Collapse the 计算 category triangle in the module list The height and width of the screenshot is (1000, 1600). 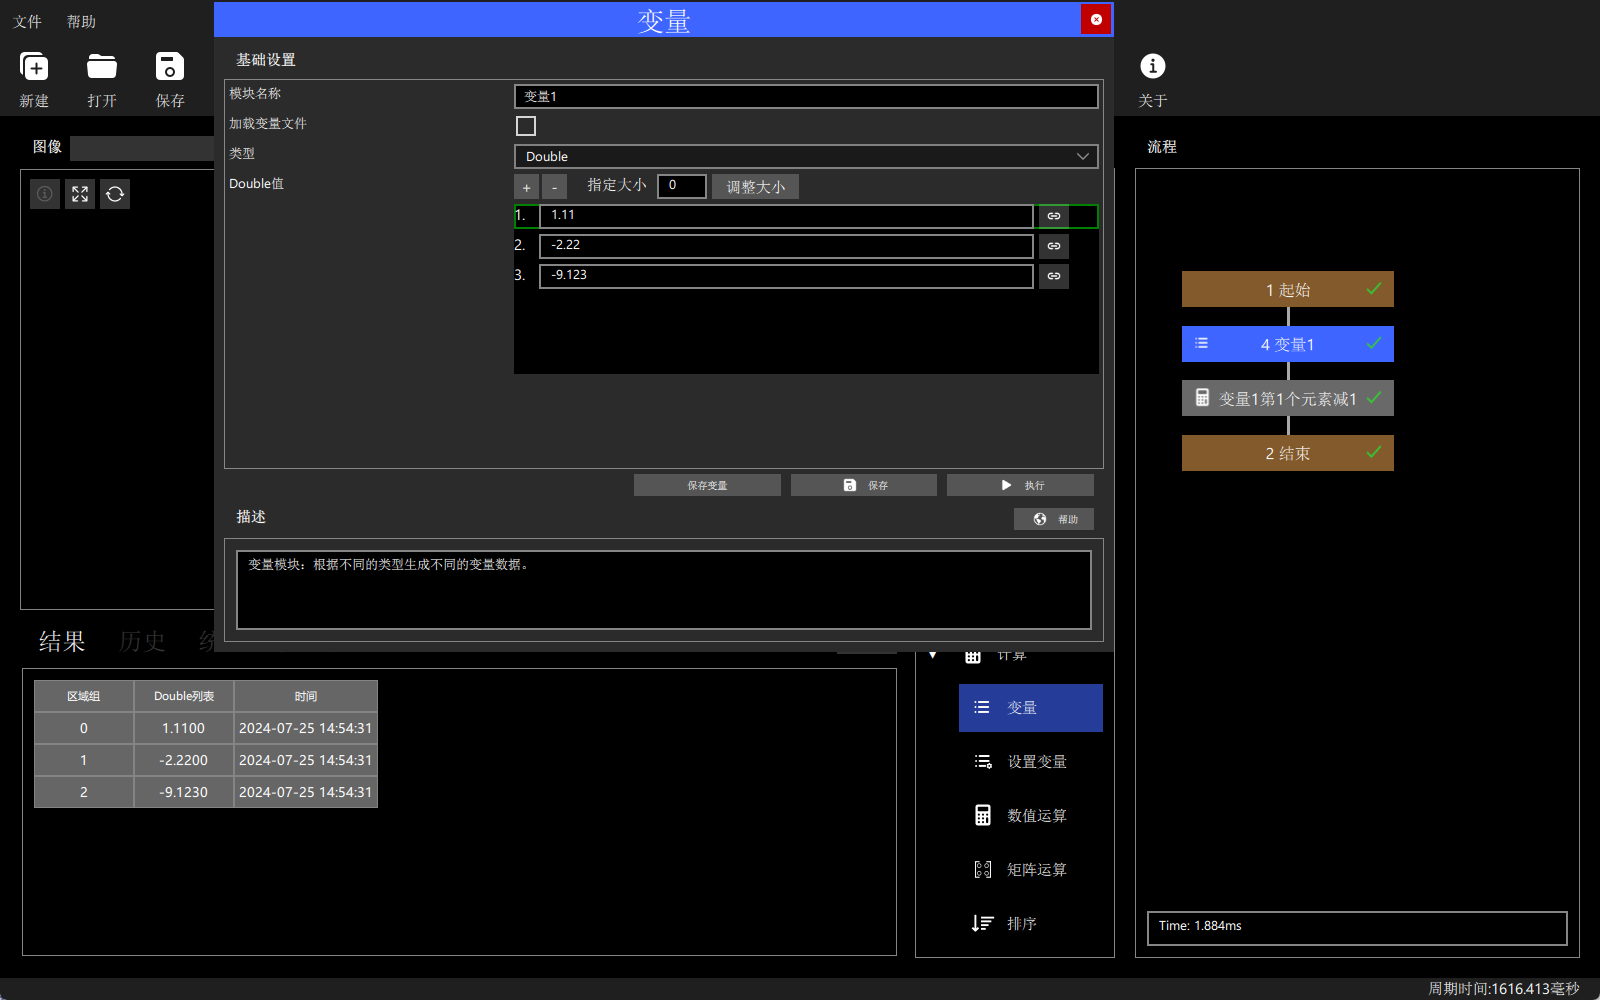click(932, 655)
